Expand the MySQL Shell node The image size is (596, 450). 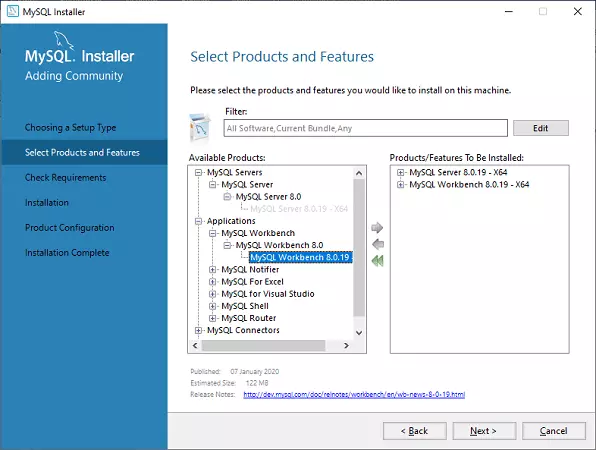[212, 306]
